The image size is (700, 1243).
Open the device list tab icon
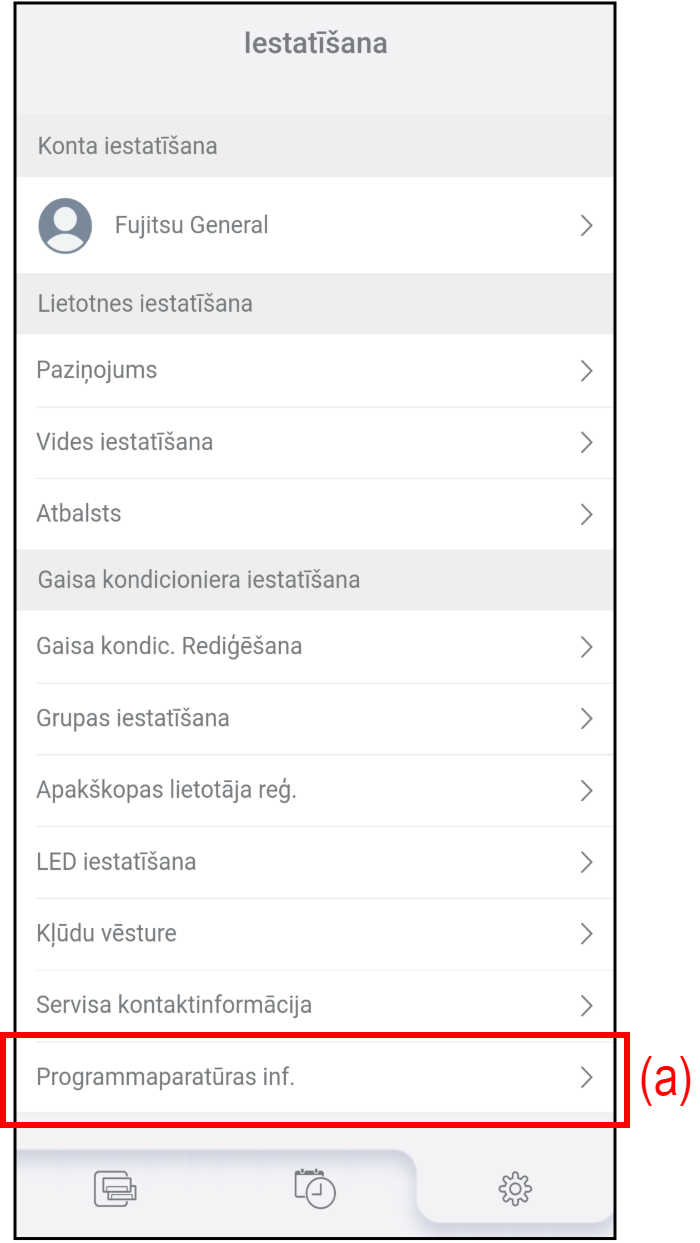click(115, 1189)
